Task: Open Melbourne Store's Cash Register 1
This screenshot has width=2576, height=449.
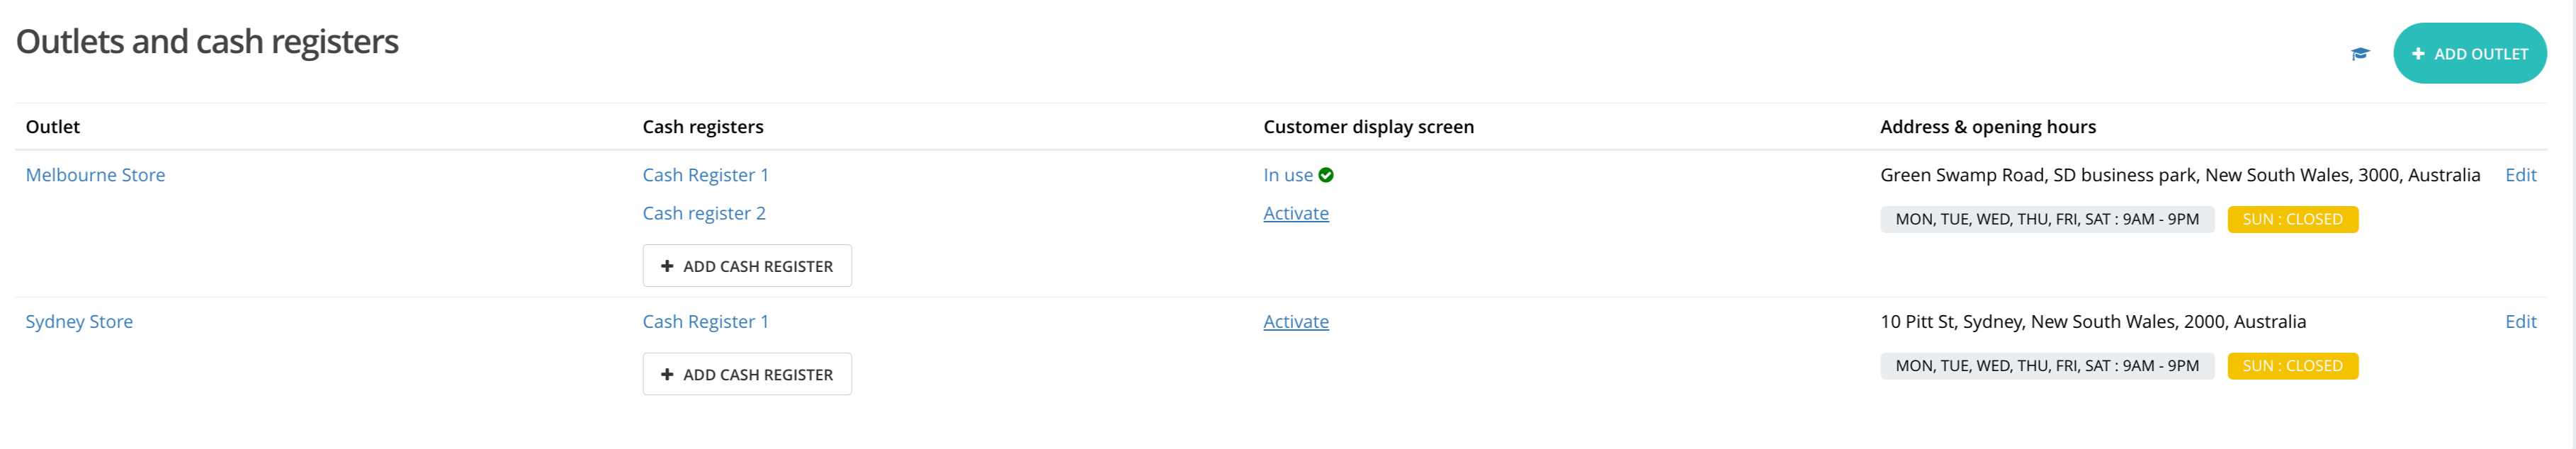Action: (x=705, y=175)
